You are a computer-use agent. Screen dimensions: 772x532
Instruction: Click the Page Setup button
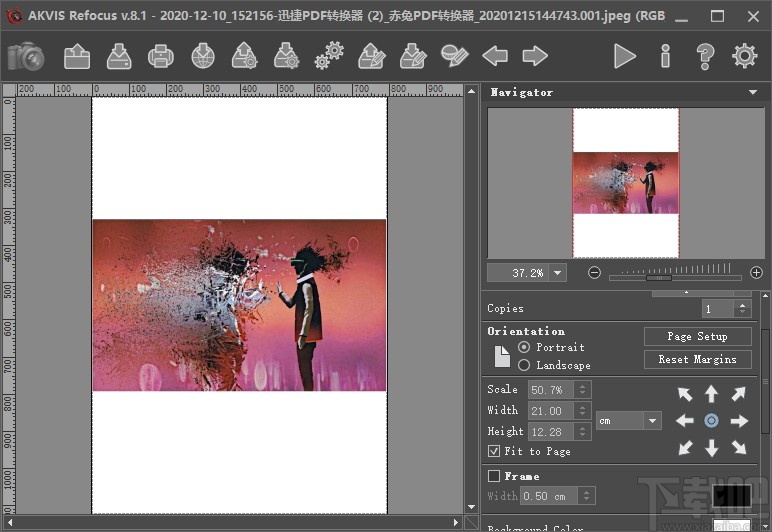(697, 337)
